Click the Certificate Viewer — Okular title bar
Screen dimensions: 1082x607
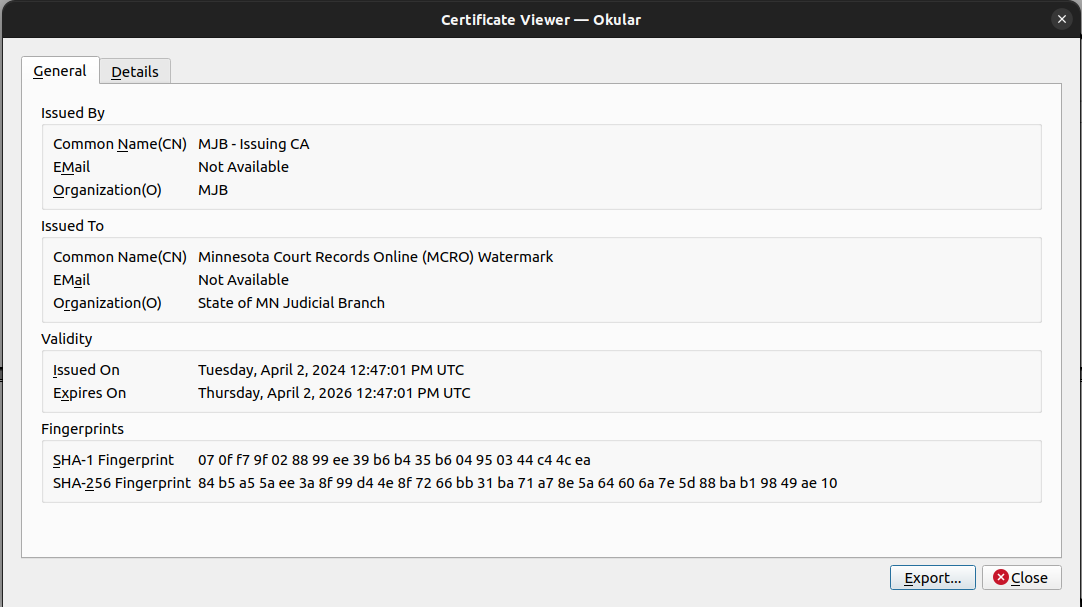(541, 19)
